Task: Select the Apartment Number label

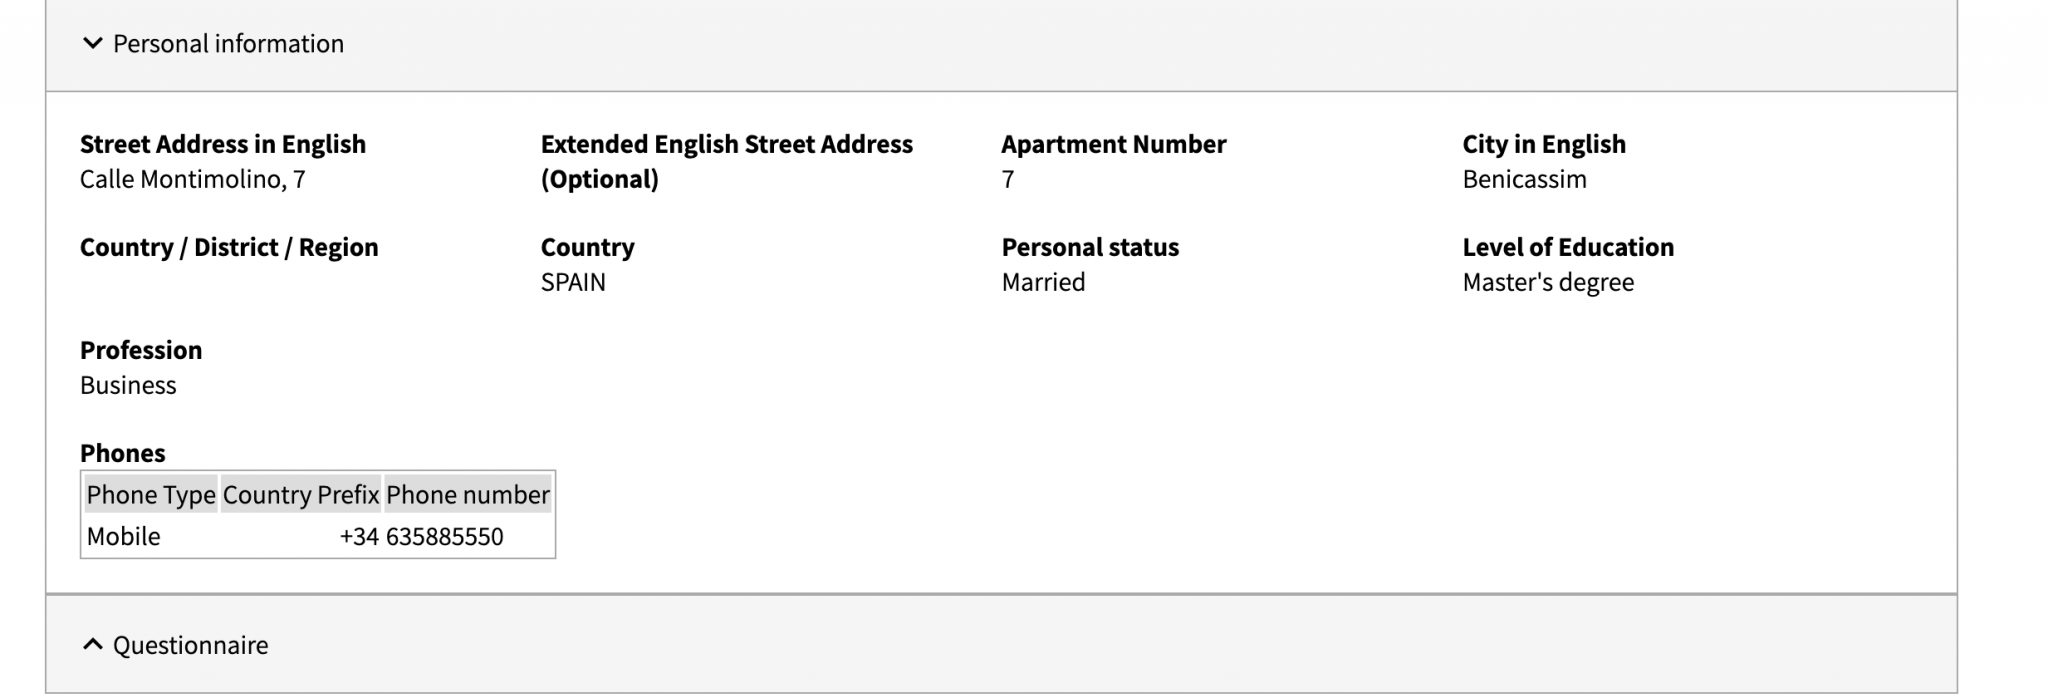Action: [x=1113, y=145]
